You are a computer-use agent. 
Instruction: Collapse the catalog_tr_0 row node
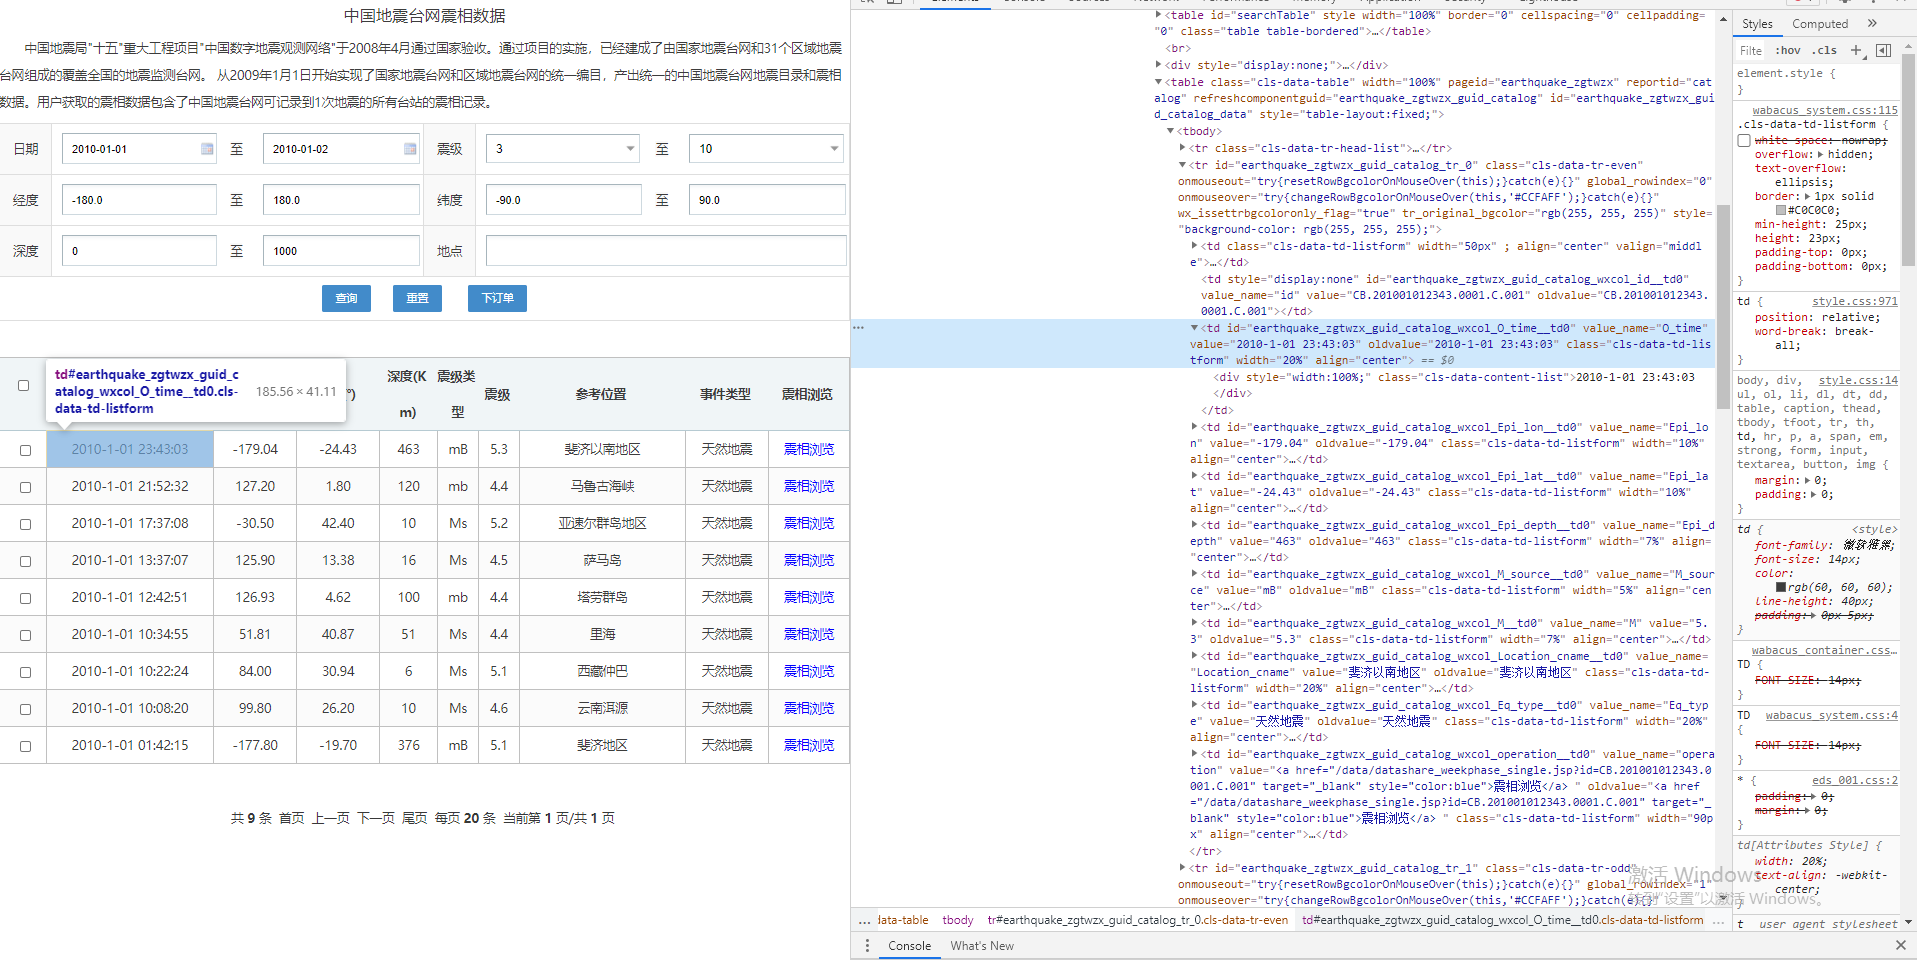(1183, 165)
